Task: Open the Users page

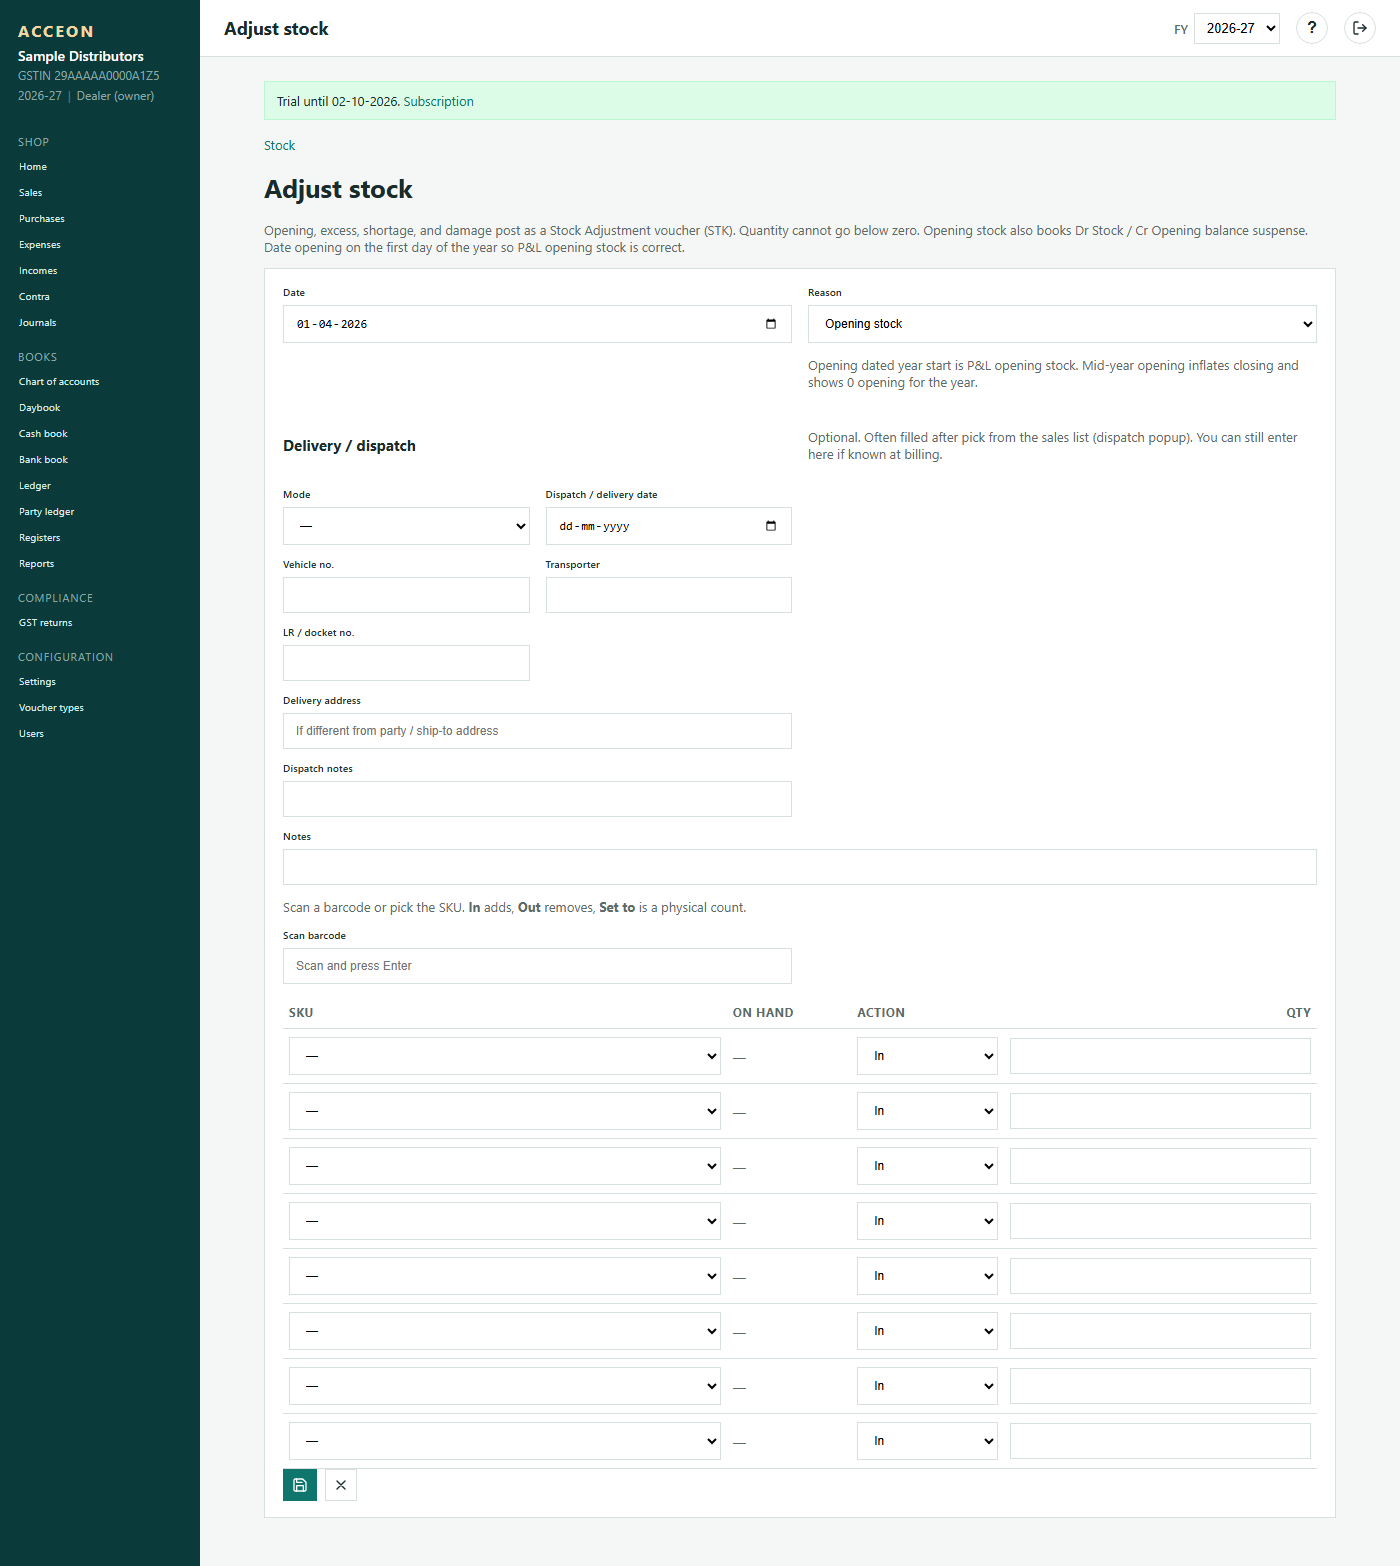Action: click(x=31, y=734)
